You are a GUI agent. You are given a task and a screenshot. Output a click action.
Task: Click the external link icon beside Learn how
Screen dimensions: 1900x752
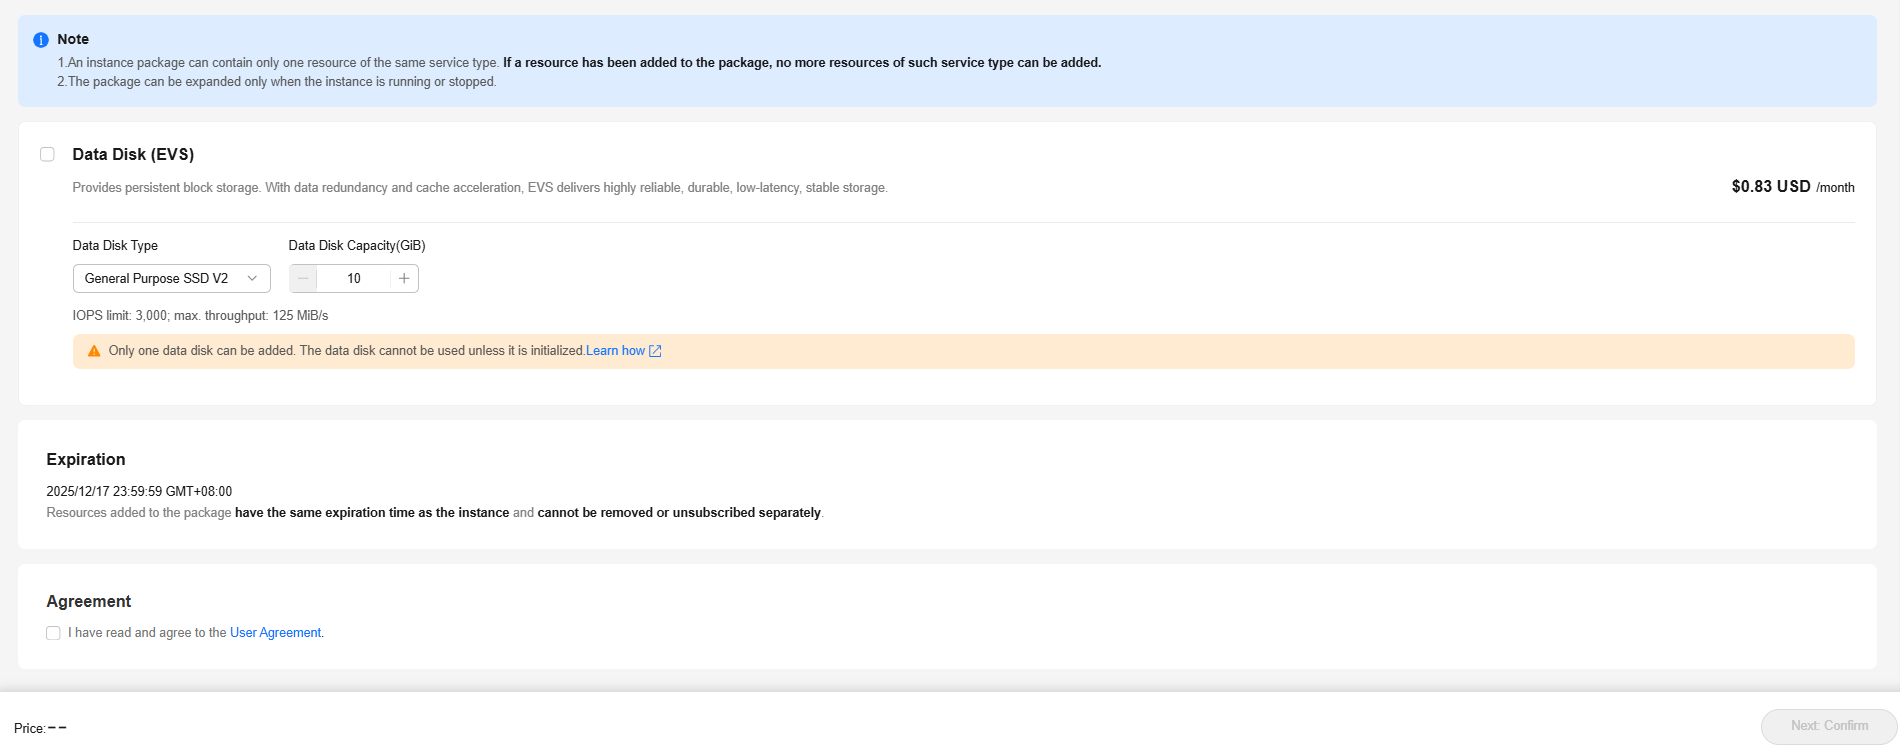tap(655, 351)
